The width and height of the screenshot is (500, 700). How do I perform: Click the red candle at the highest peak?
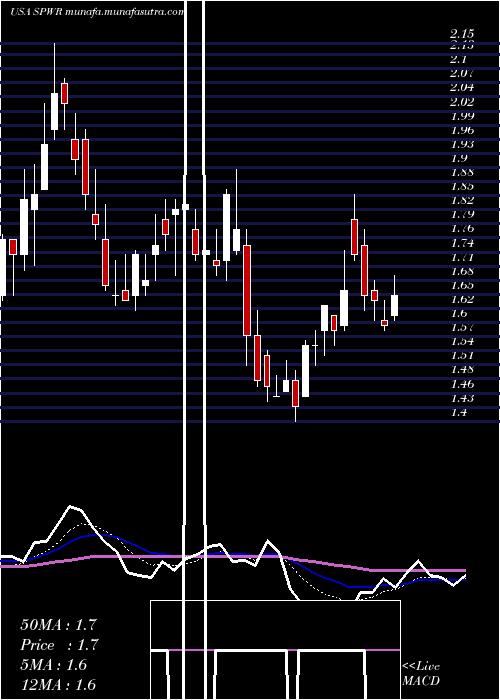(64, 93)
